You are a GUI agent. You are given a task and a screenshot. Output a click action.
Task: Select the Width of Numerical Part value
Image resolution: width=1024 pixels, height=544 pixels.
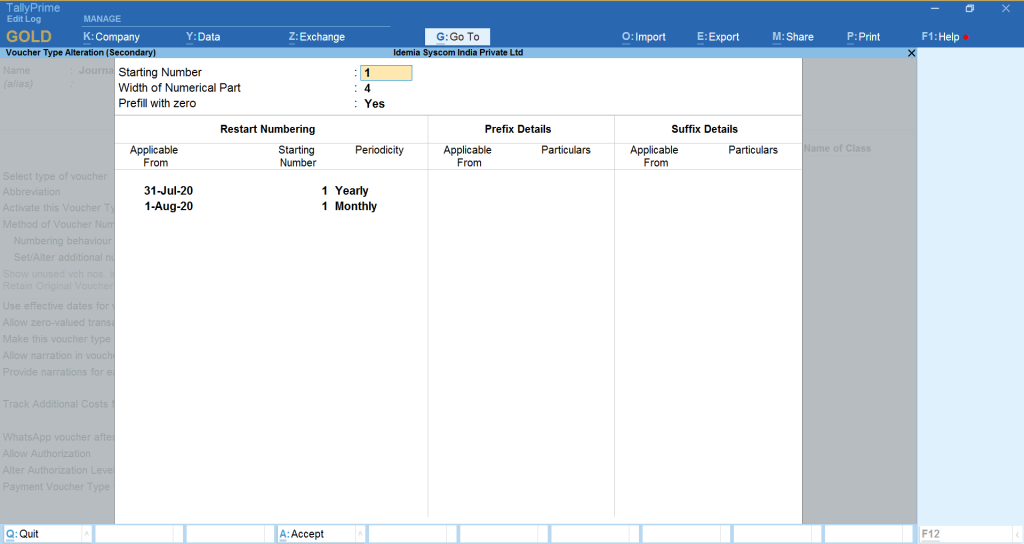tap(367, 88)
